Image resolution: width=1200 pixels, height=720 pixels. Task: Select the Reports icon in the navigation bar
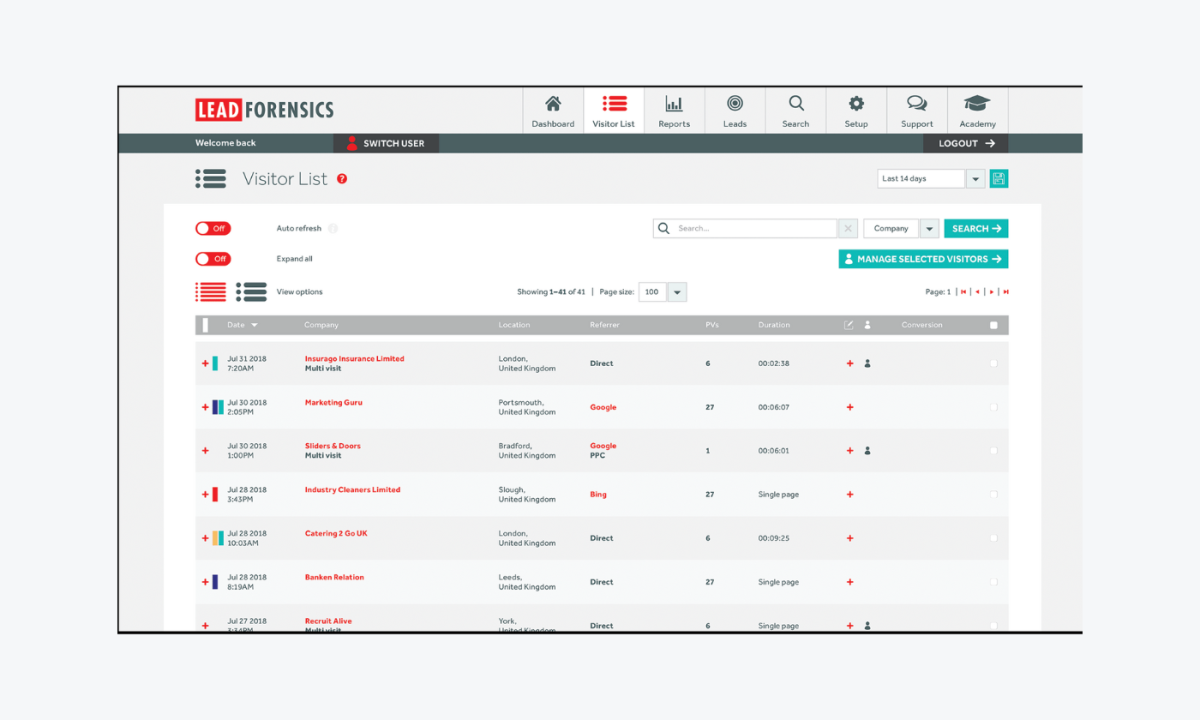[x=674, y=110]
